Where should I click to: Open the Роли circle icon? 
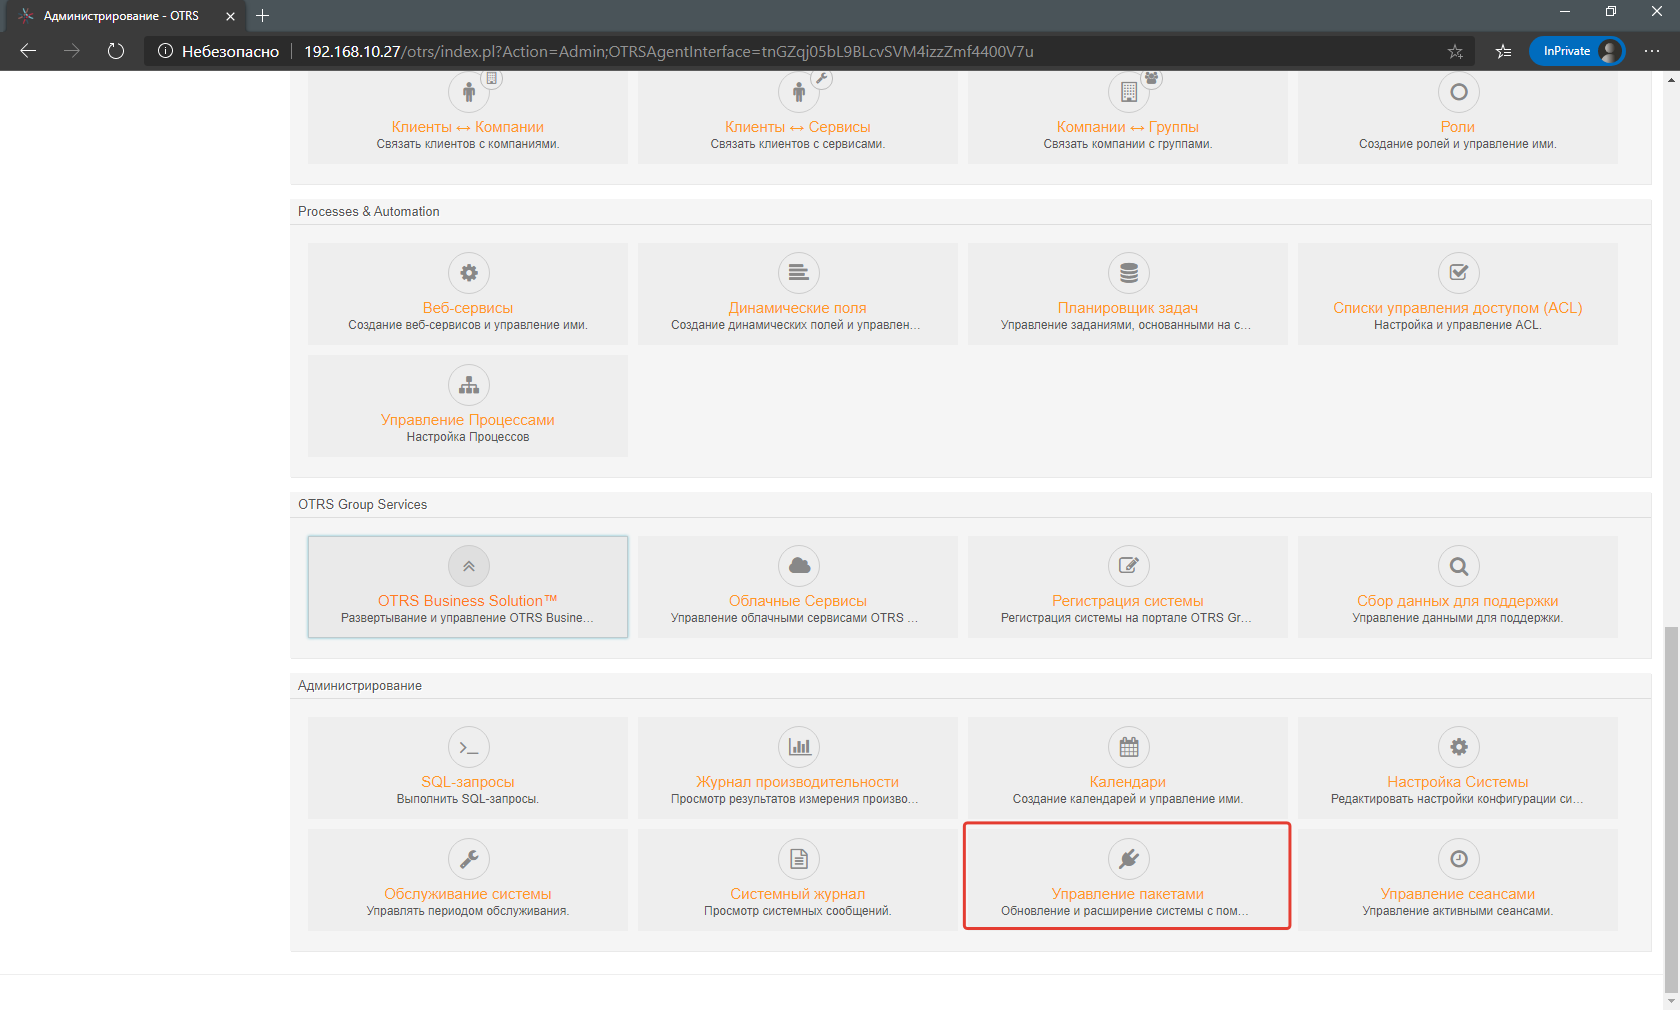[x=1459, y=92]
